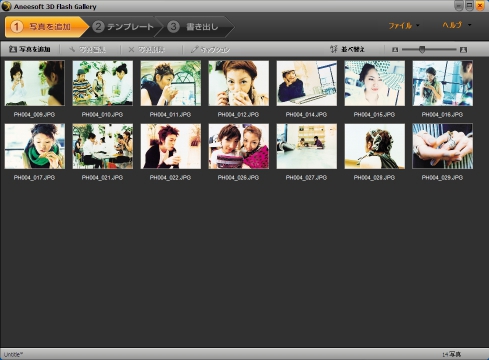489x360 pixels.
Task: Go to step 3 書き出し tab
Action: click(194, 27)
